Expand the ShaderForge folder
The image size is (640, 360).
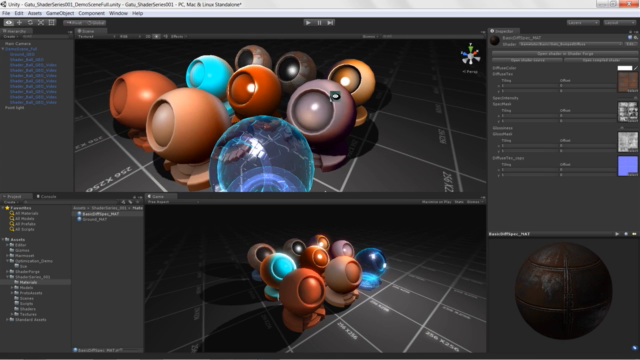pos(7,271)
